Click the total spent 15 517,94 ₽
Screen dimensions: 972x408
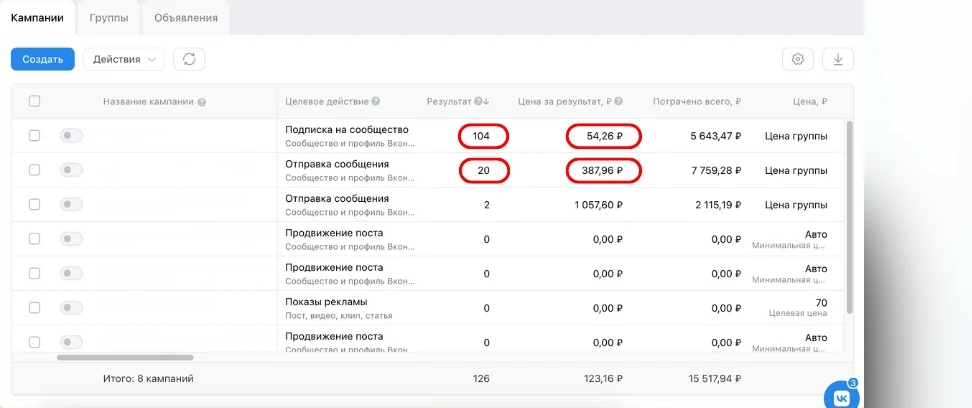(715, 378)
